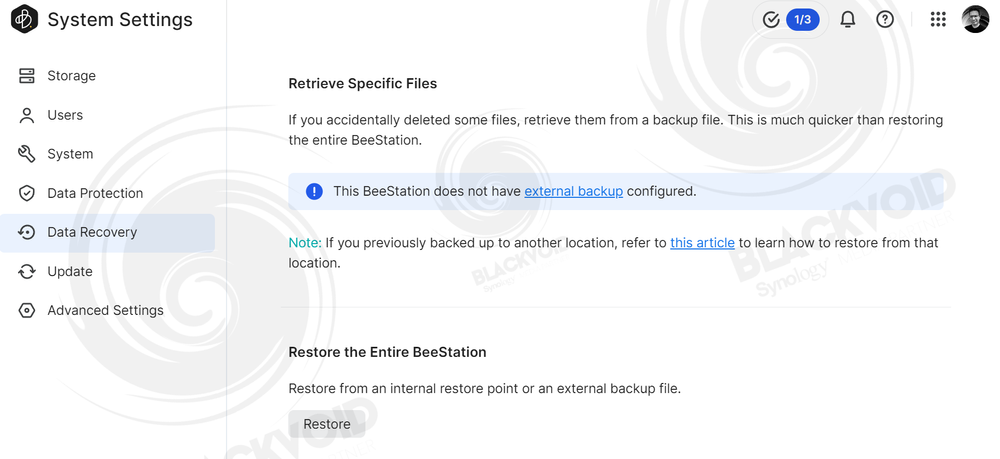The height and width of the screenshot is (459, 1000).
Task: Click the Restore button
Action: tap(327, 424)
